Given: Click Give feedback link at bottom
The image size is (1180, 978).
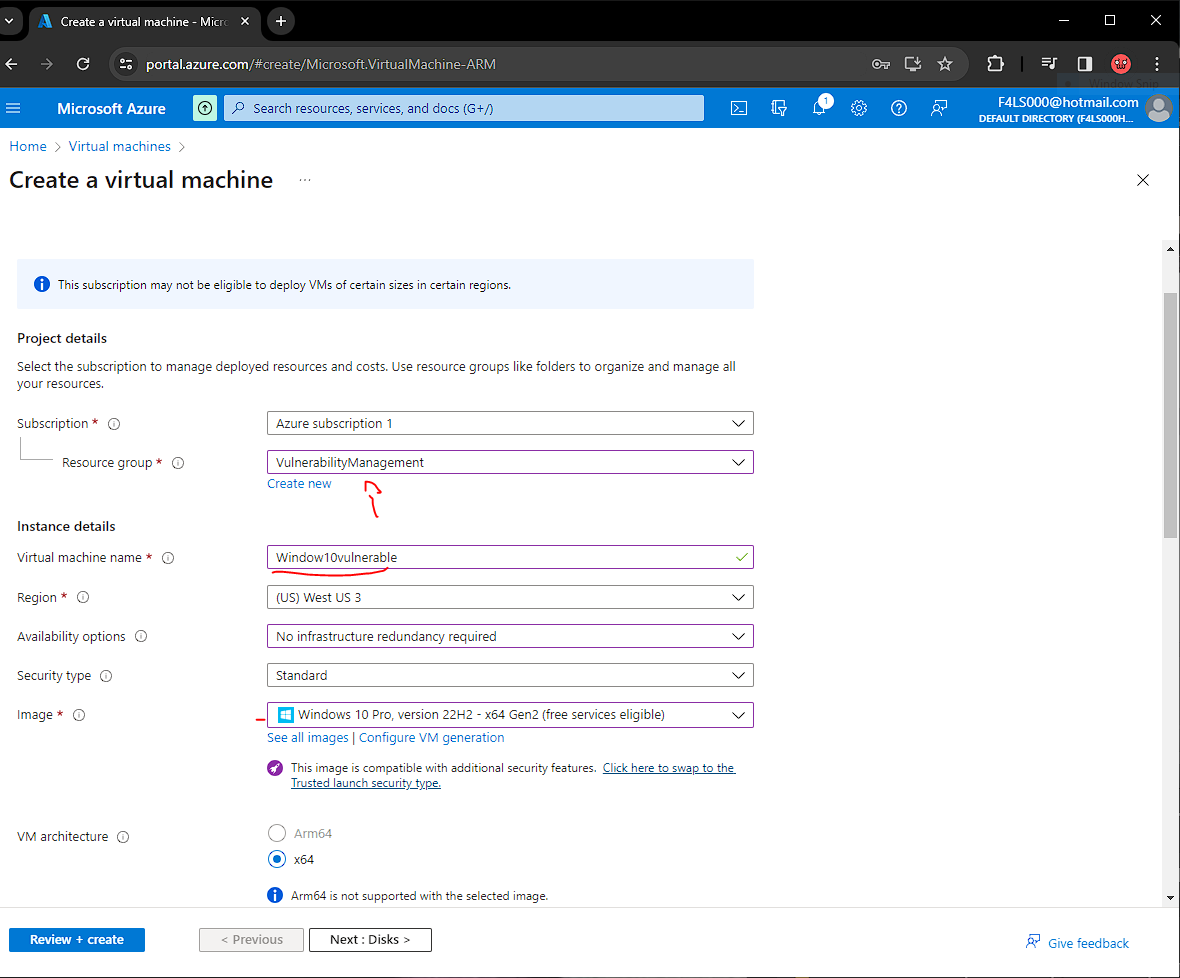Looking at the screenshot, I should click(x=1077, y=943).
